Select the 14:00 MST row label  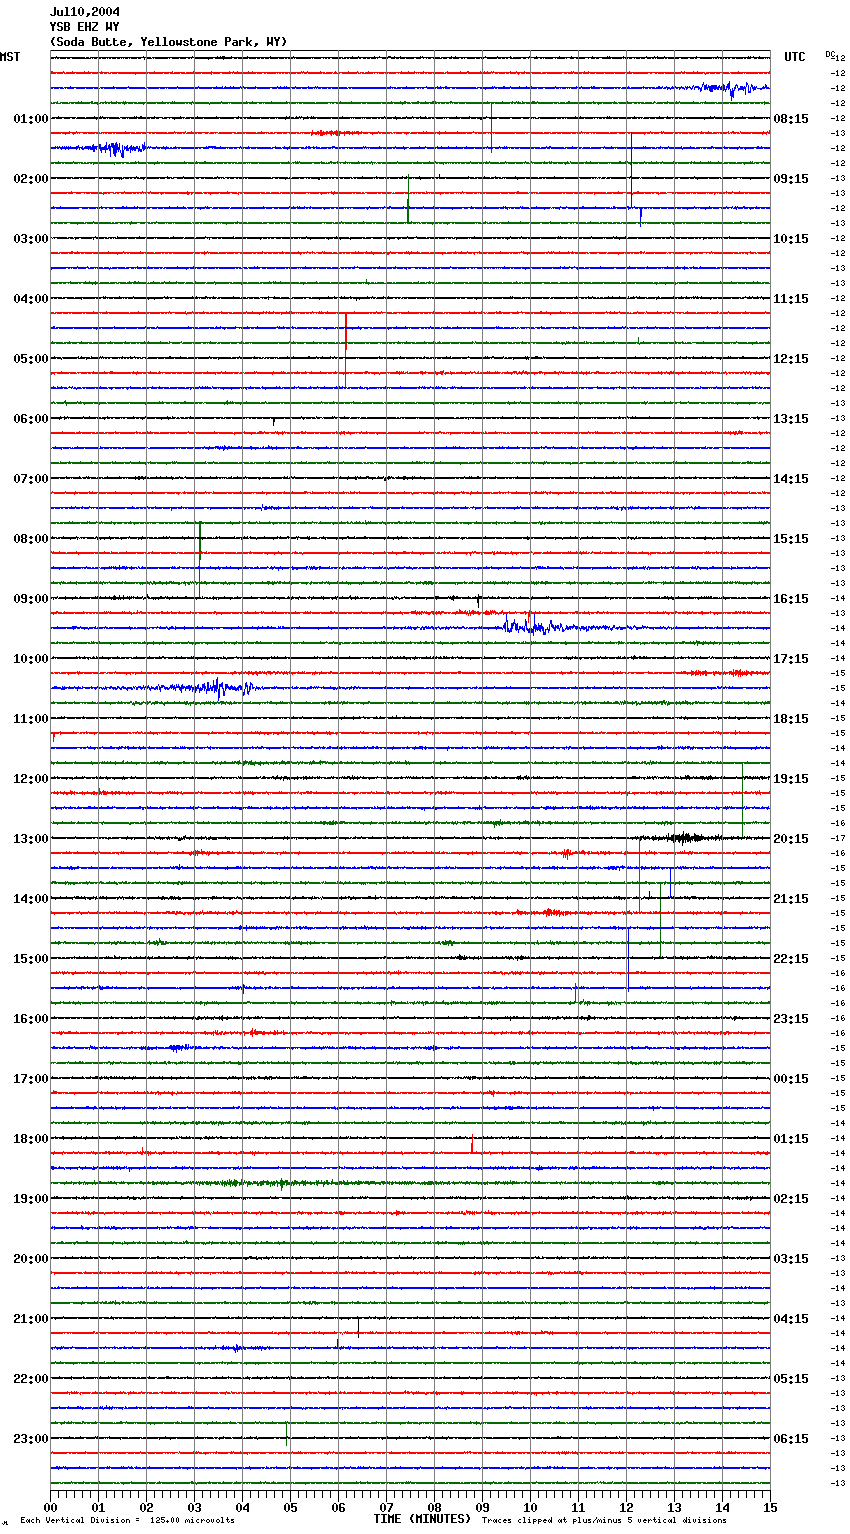click(x=31, y=899)
